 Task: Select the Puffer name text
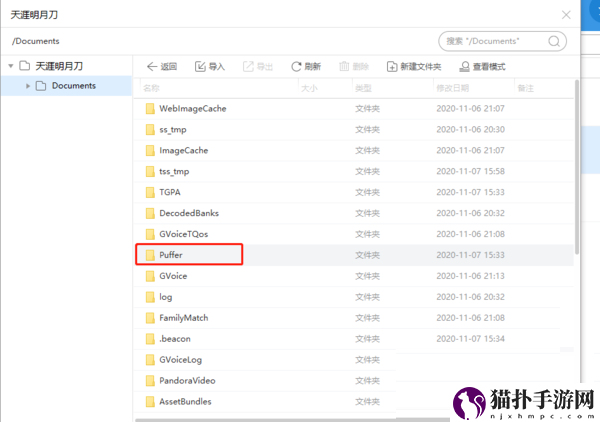point(171,255)
